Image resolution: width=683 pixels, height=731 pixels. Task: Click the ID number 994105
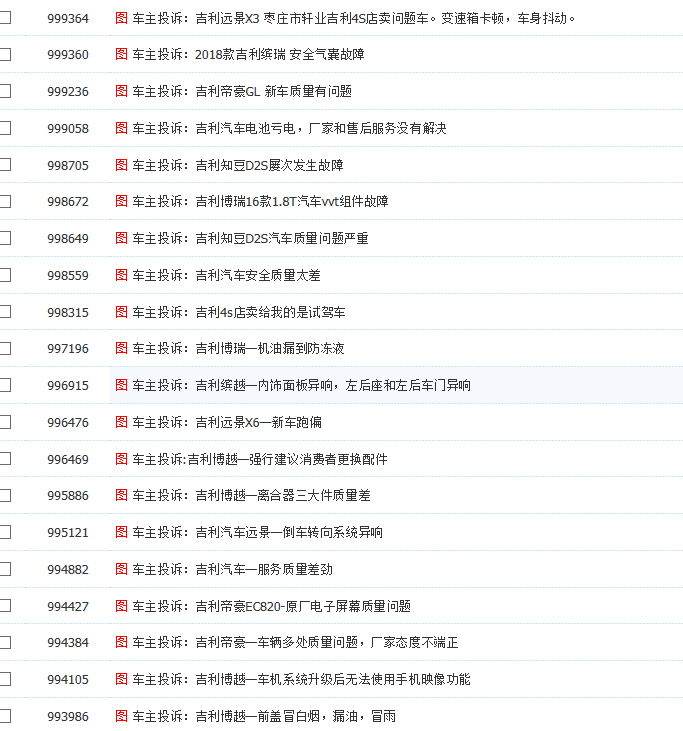(x=68, y=679)
